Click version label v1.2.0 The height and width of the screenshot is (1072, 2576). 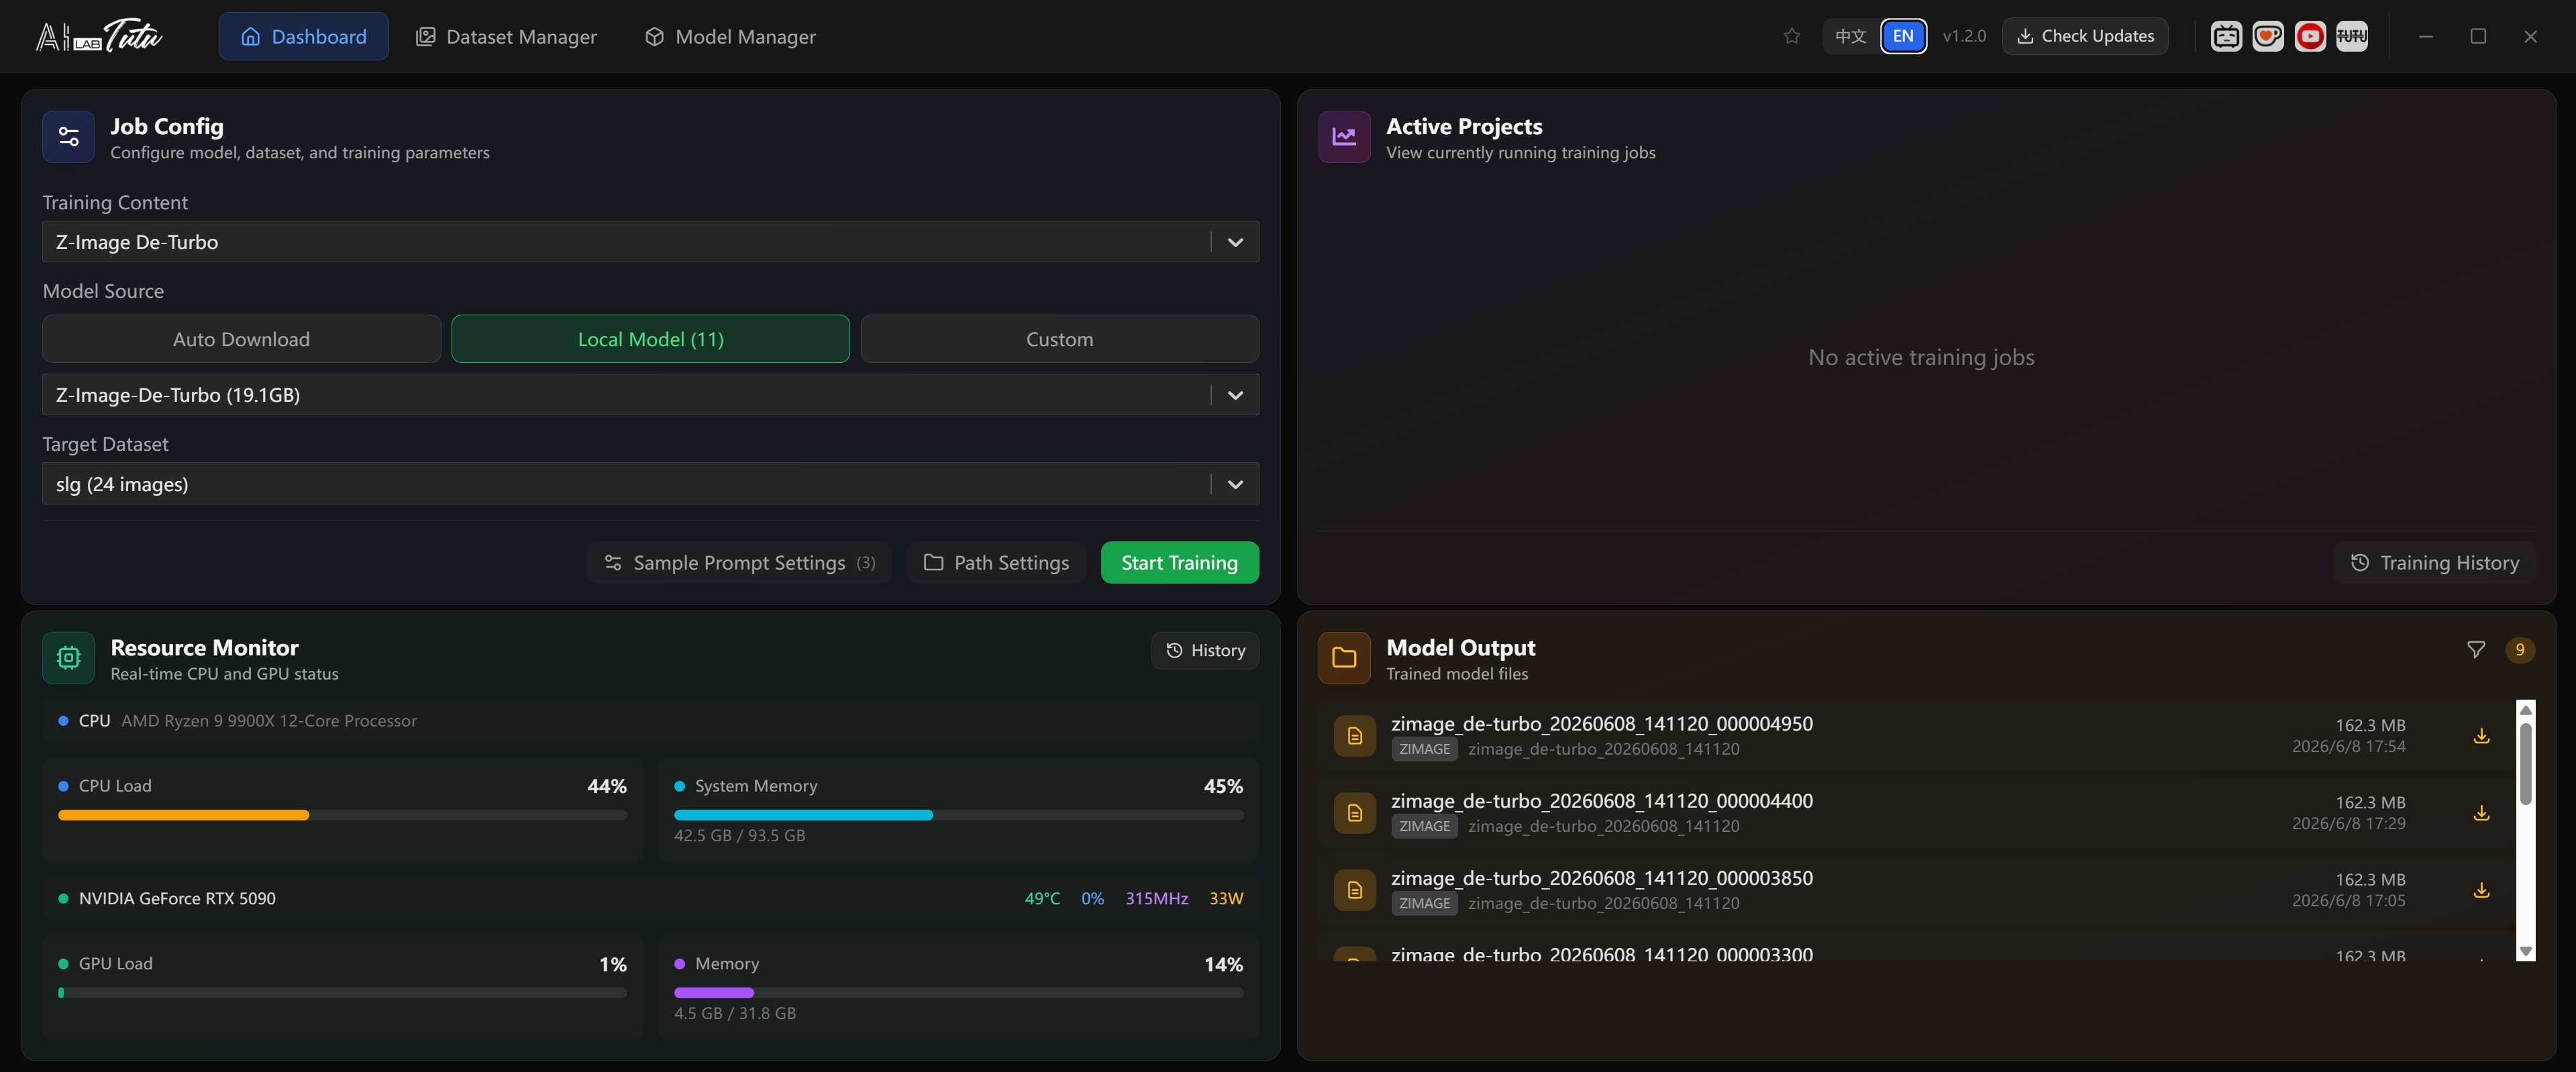tap(1964, 36)
